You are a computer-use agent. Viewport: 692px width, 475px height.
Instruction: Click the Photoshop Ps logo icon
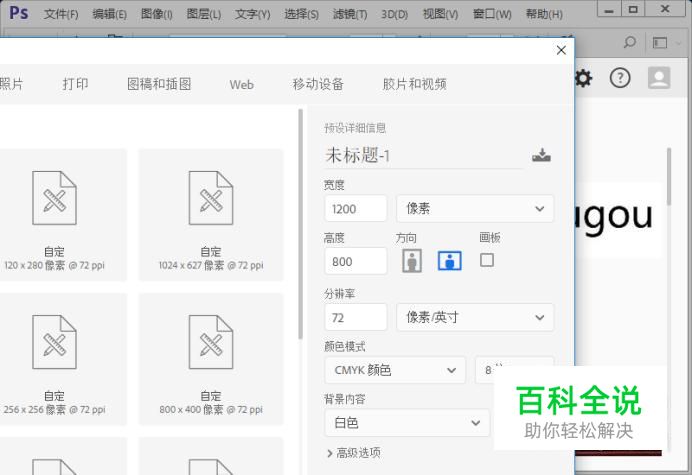tap(19, 13)
